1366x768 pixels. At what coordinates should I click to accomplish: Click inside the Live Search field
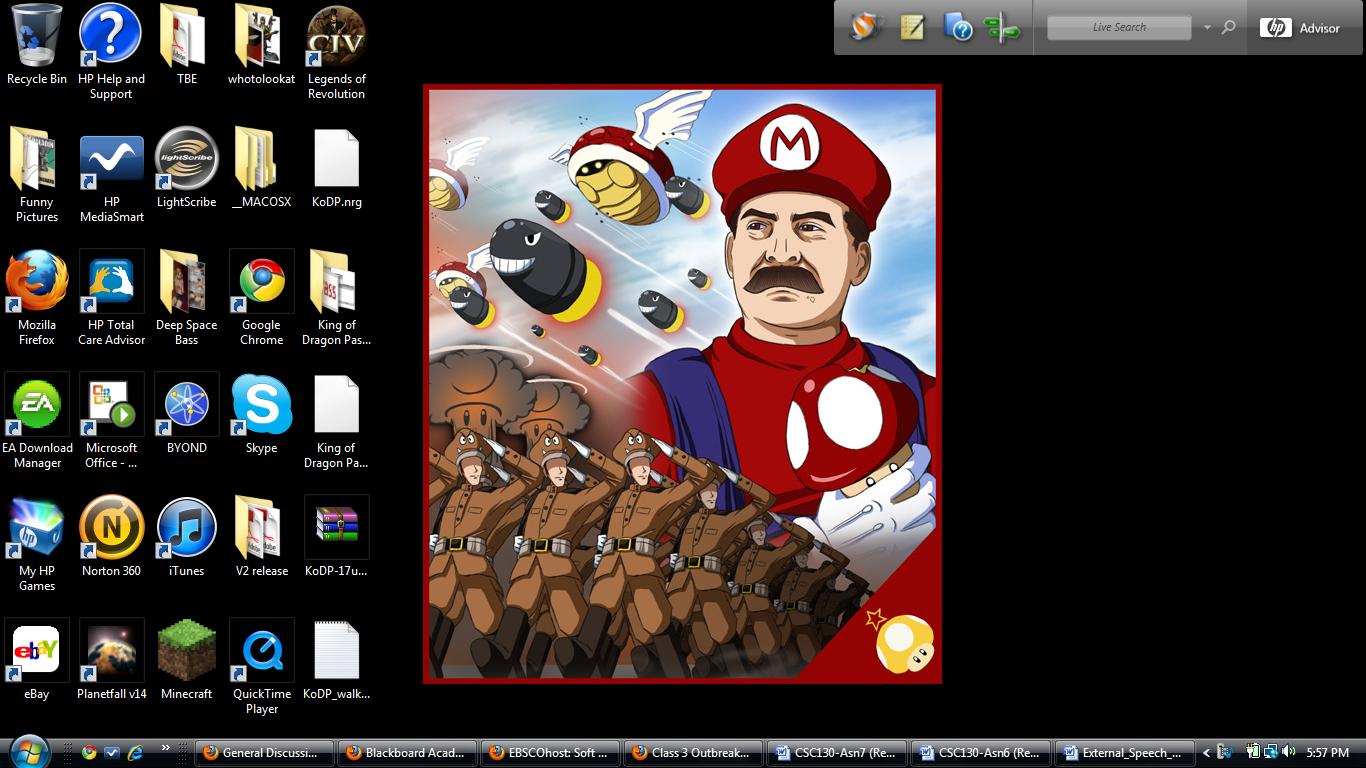pyautogui.click(x=1118, y=28)
